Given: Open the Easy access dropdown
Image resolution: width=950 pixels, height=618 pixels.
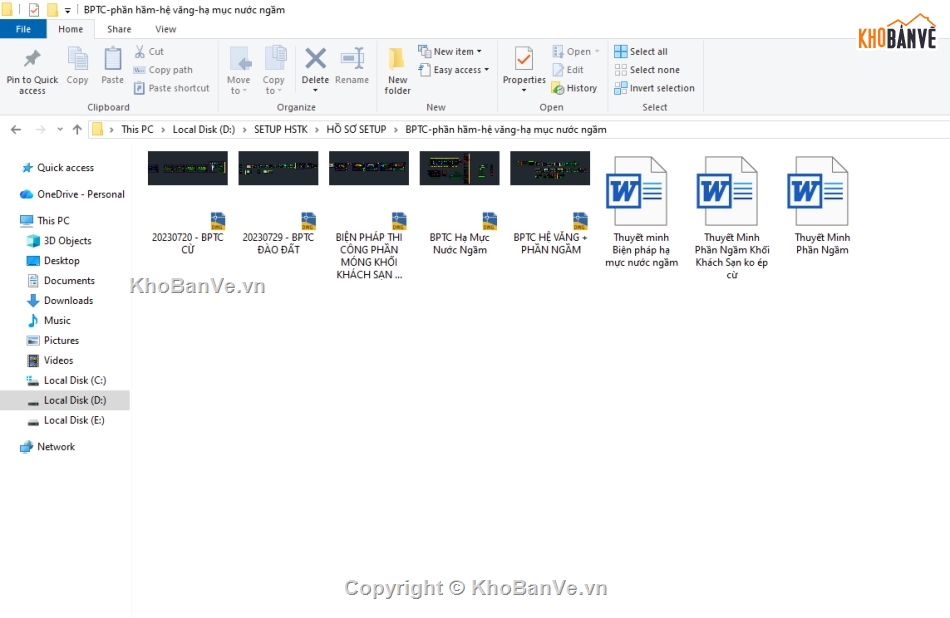Looking at the screenshot, I should [x=461, y=70].
